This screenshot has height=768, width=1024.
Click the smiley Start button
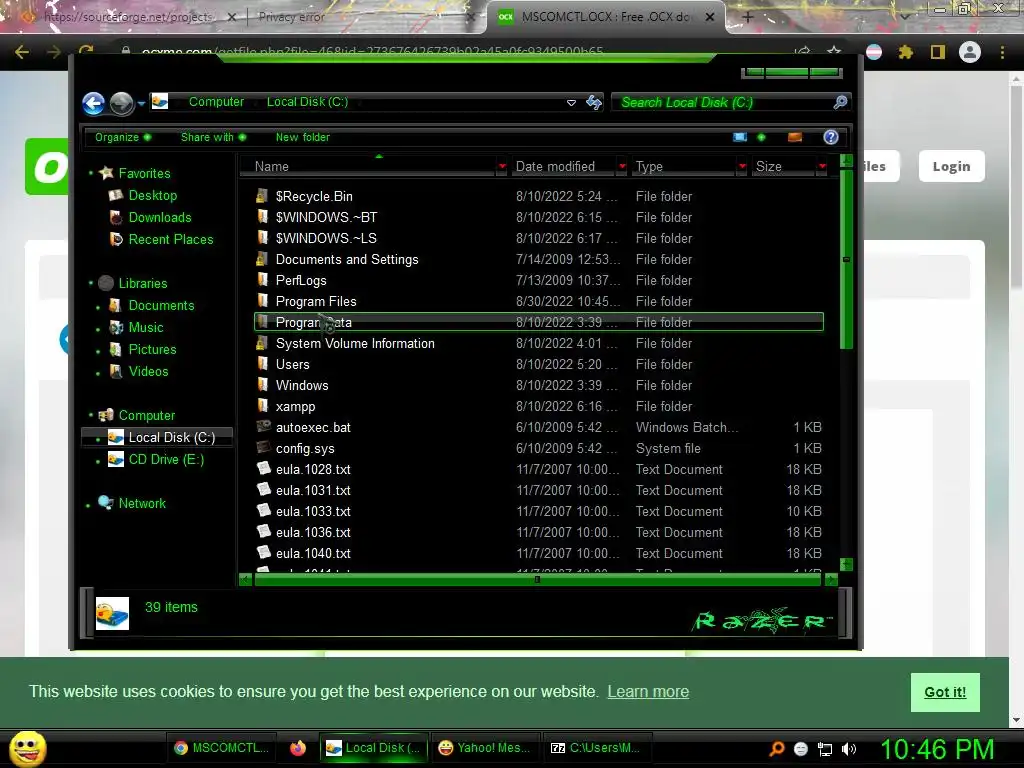click(x=28, y=748)
